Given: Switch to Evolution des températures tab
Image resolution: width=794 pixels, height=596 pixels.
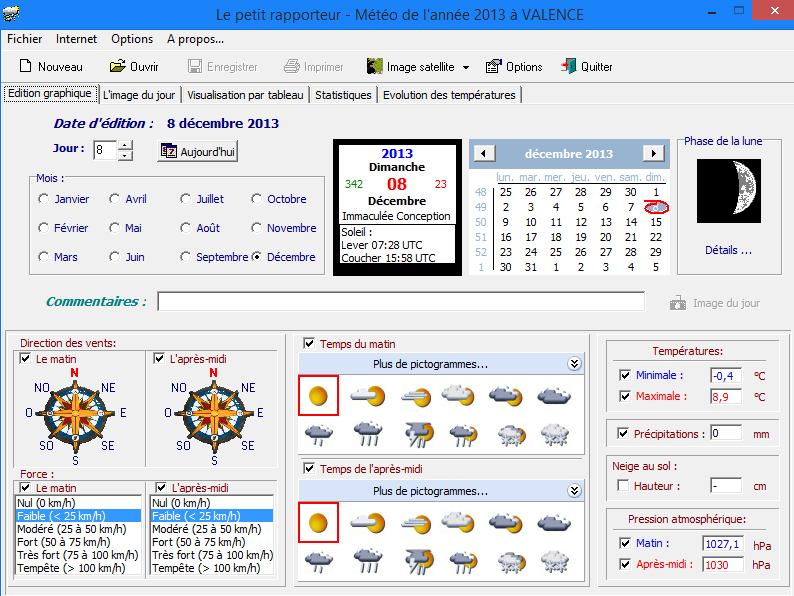Looking at the screenshot, I should [x=449, y=95].
